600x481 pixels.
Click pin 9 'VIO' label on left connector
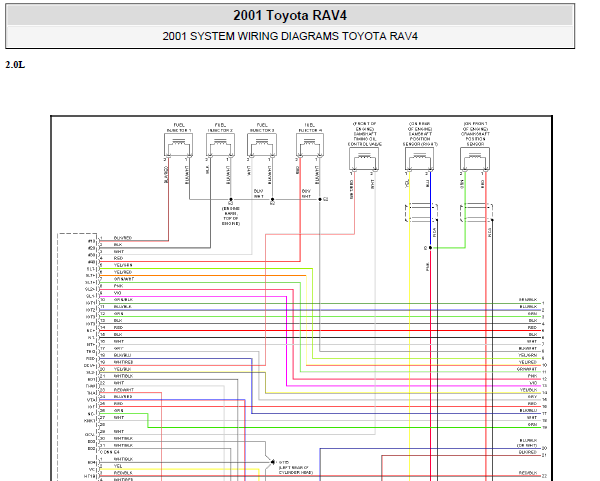coord(117,293)
